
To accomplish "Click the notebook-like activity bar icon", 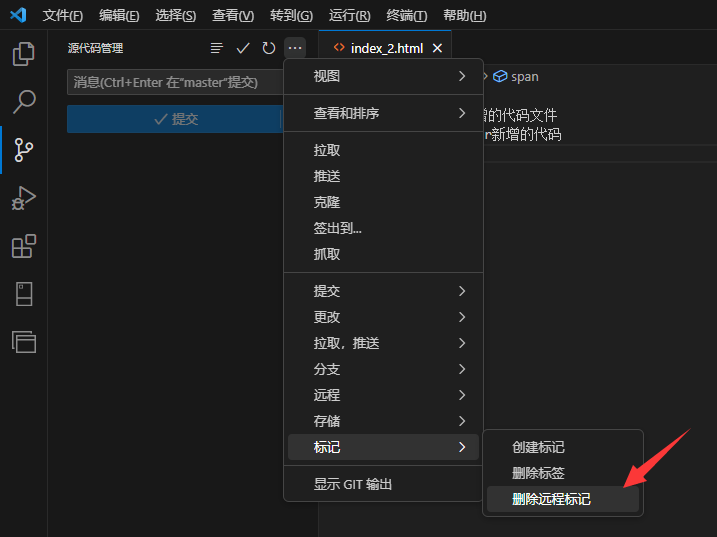I will (x=24, y=294).
